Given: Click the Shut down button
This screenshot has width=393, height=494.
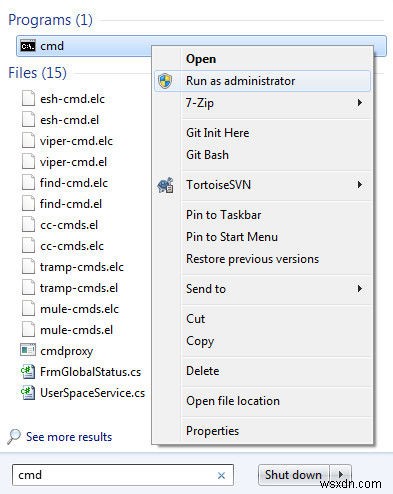Looking at the screenshot, I should tap(294, 474).
